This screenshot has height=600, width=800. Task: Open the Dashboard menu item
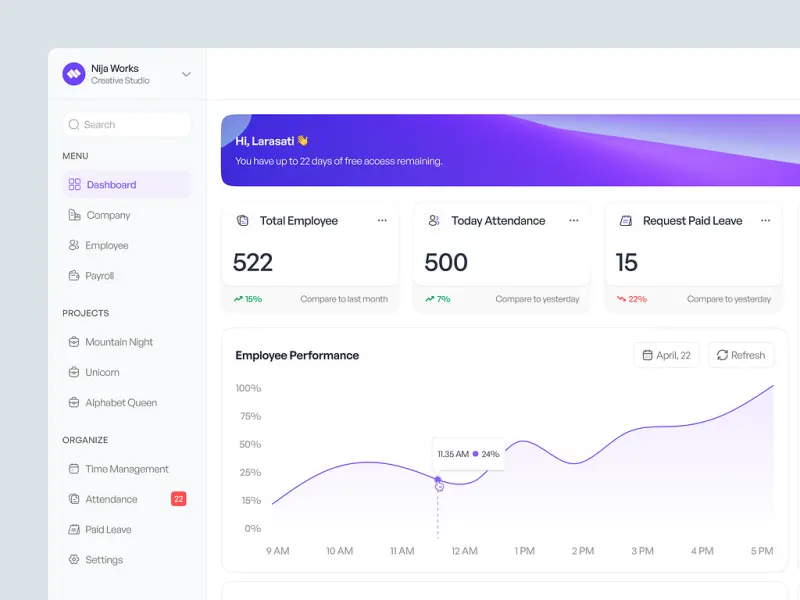click(x=110, y=184)
